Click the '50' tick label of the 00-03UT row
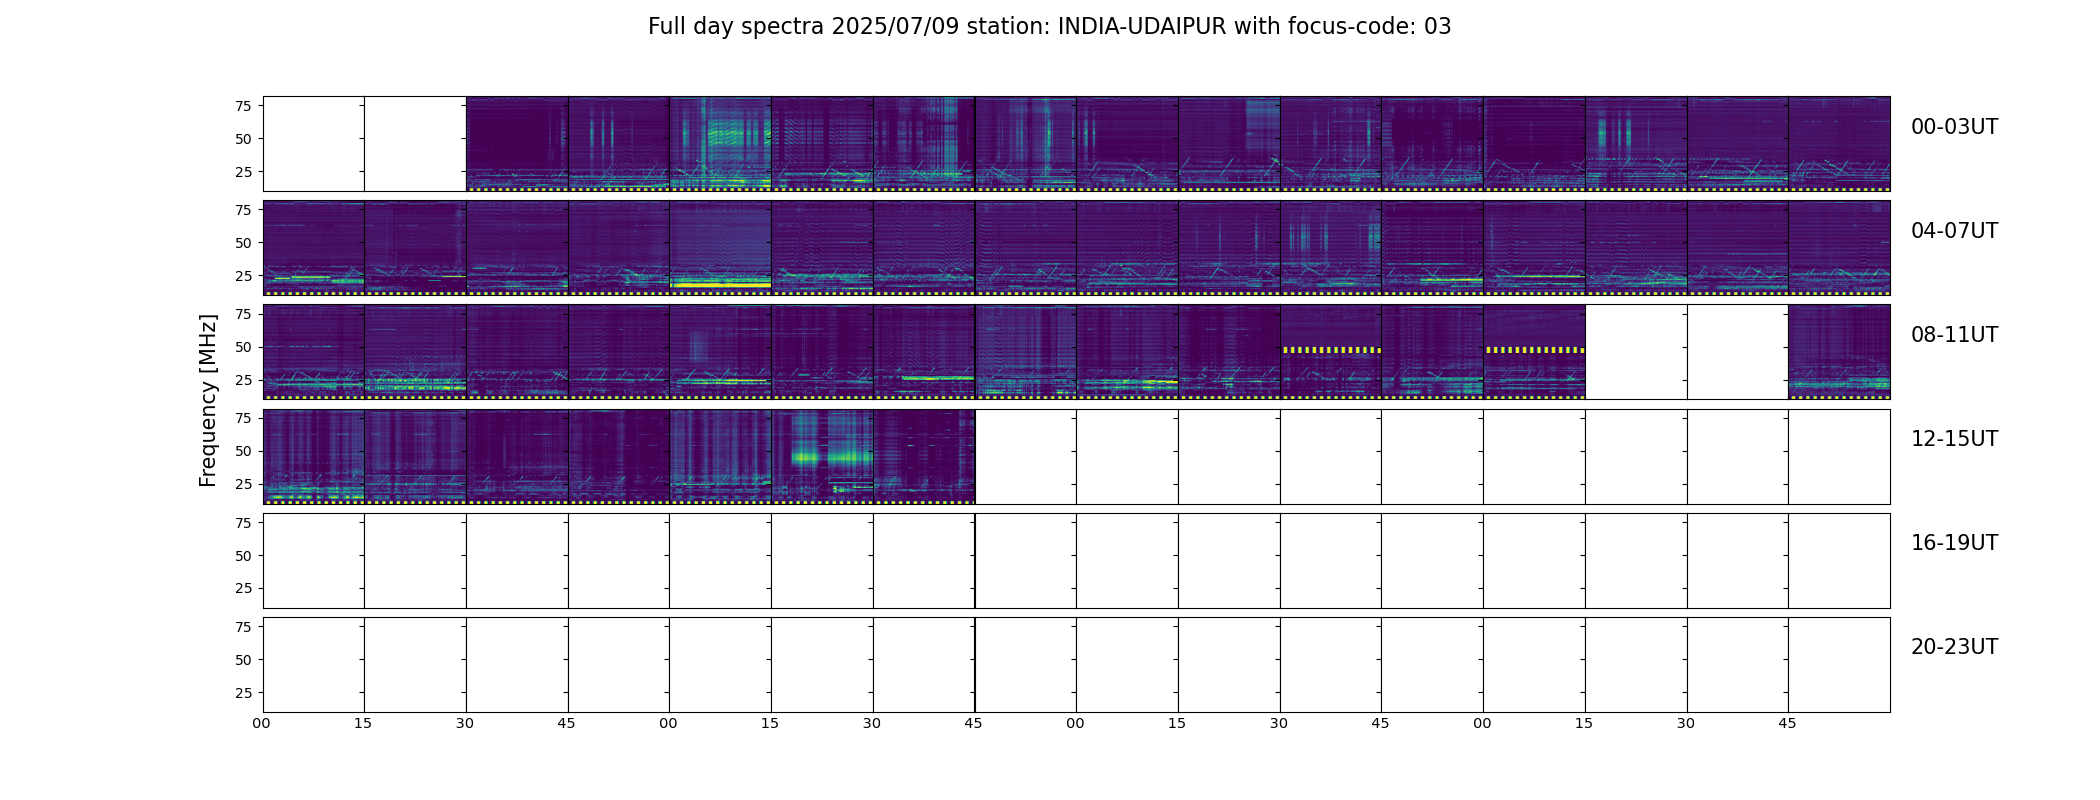This screenshot has height=800, width=2100. pos(243,139)
